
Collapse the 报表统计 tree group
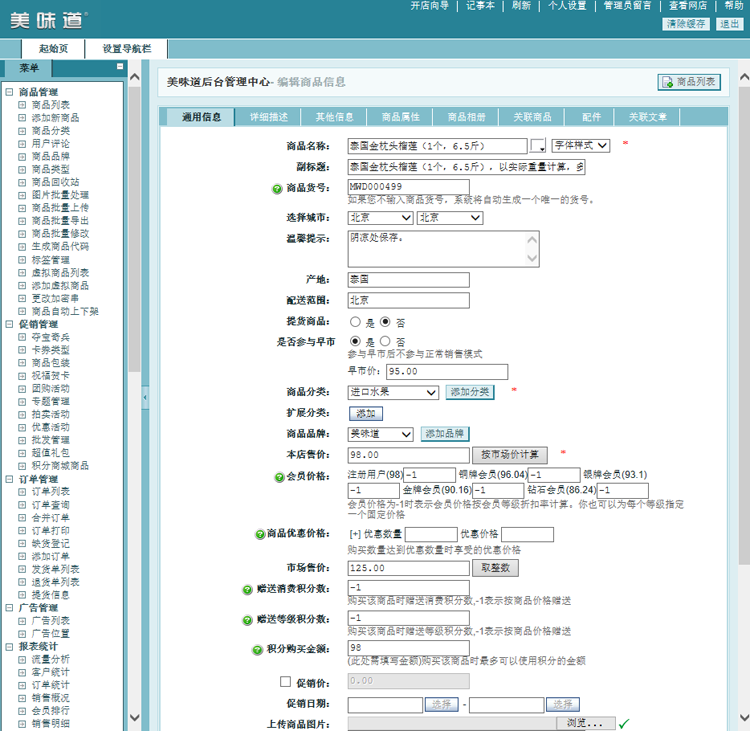pos(9,647)
